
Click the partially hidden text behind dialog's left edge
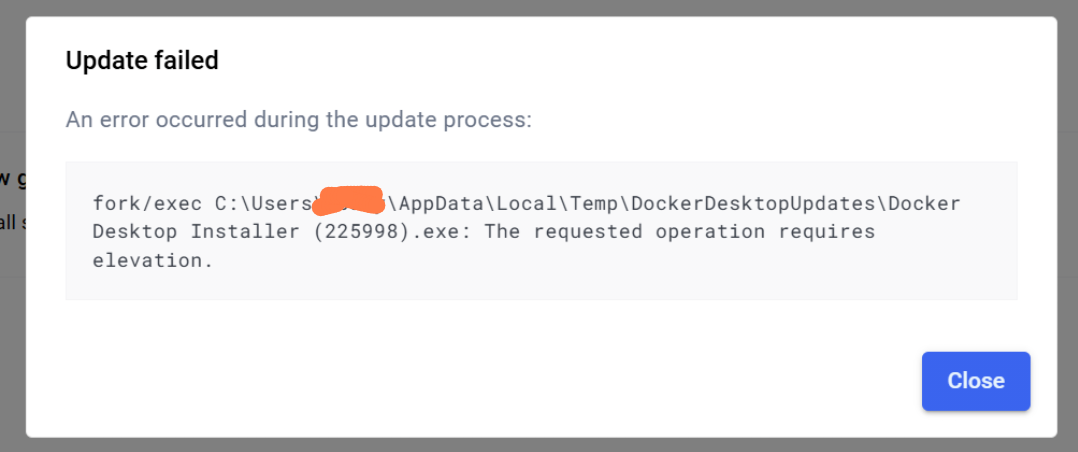(x=13, y=180)
